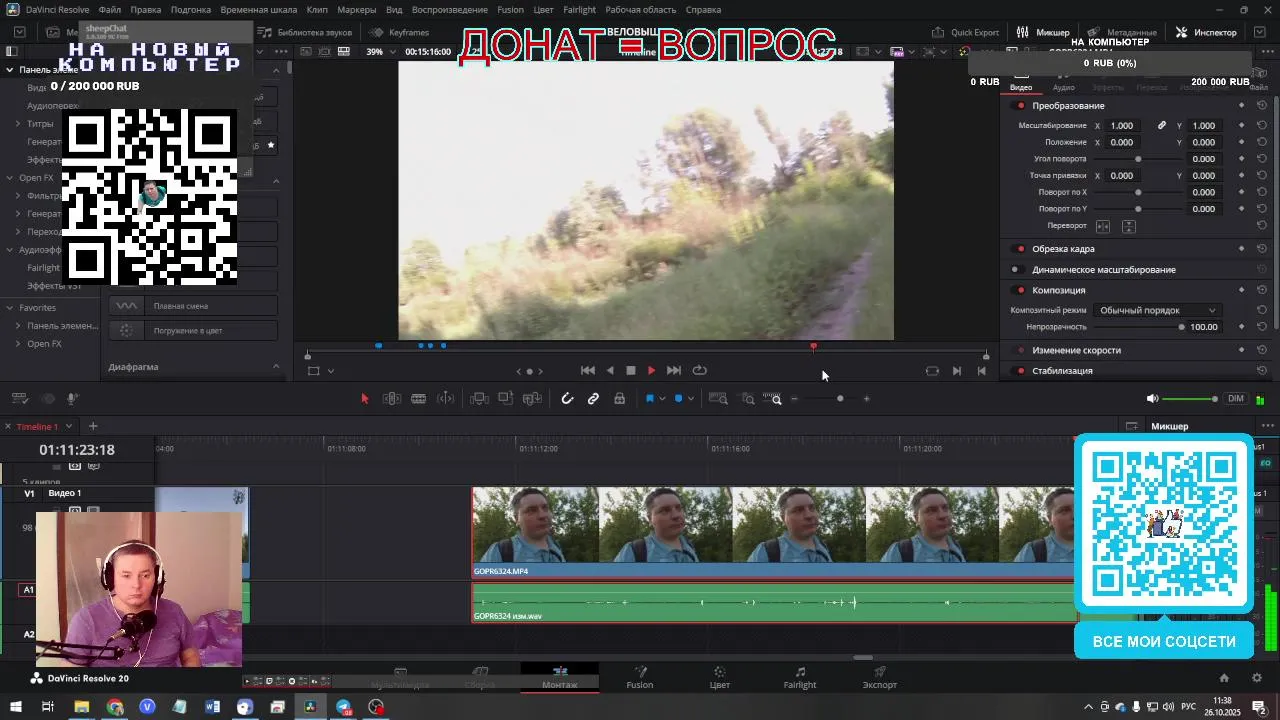Screen dimensions: 1280x720
Task: Activate the dynamic trim mode tool
Action: (x=419, y=399)
